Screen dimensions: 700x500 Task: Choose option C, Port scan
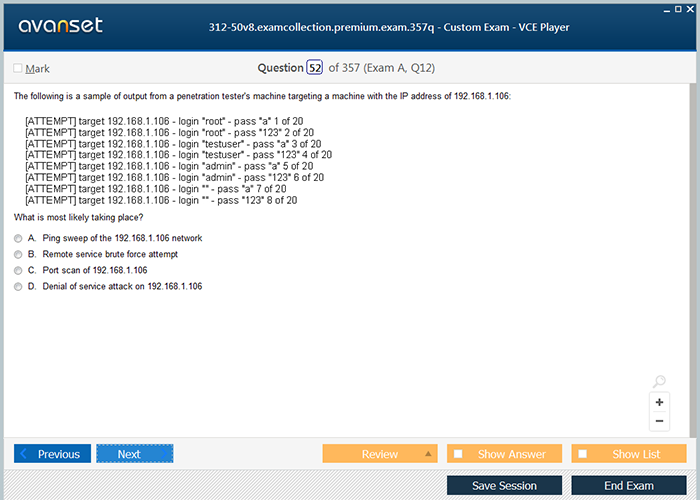[x=18, y=270]
